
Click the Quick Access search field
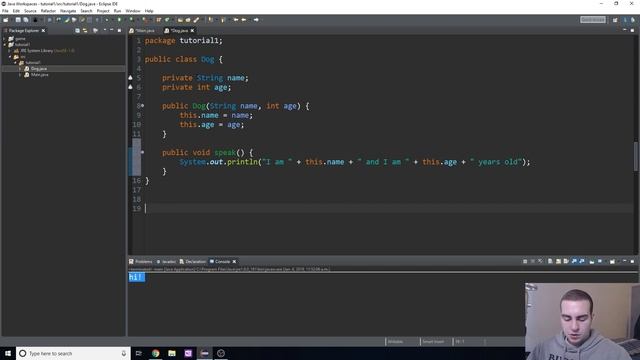593,20
